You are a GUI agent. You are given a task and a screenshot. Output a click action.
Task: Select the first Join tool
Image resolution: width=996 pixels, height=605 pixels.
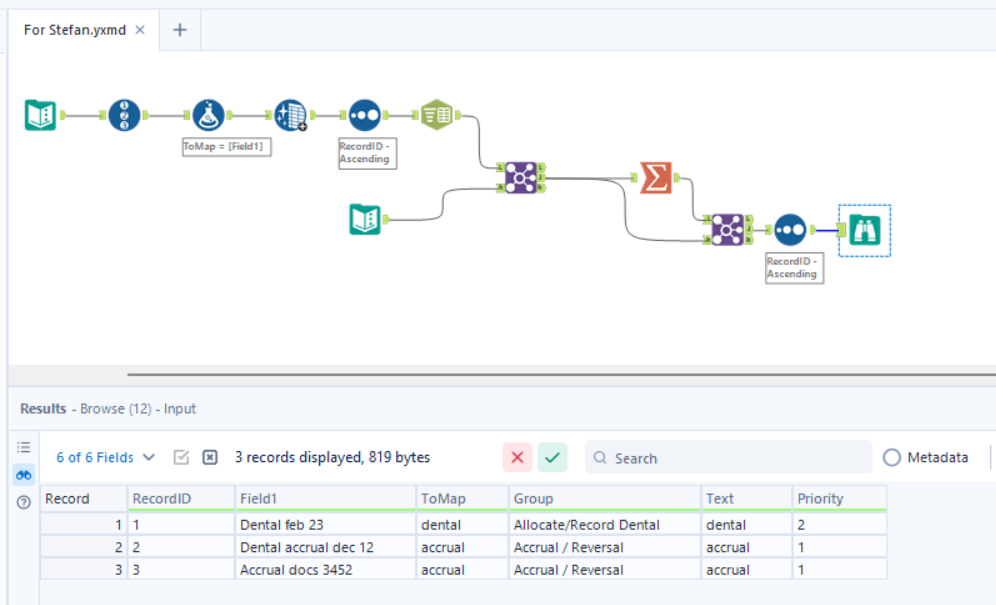521,177
